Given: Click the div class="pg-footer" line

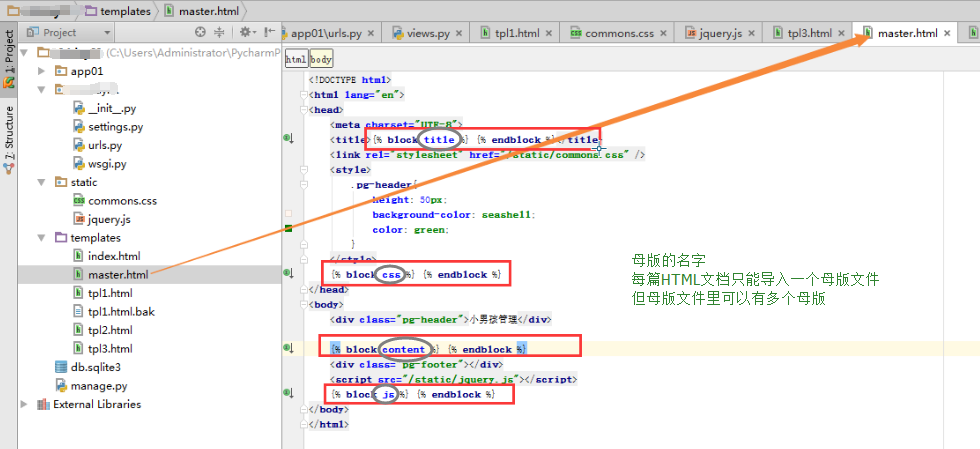Looking at the screenshot, I should click(x=416, y=364).
